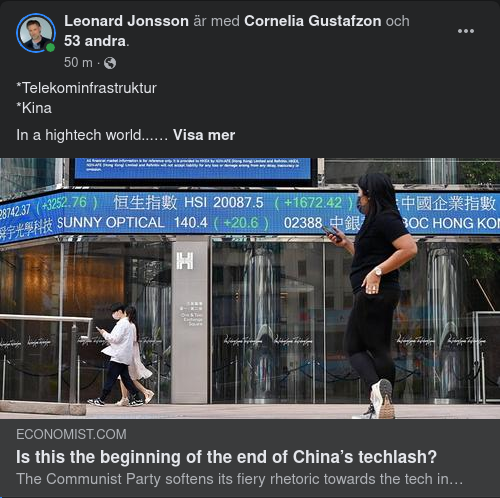Open Leonard Jonsson's profile name link

pyautogui.click(x=126, y=21)
